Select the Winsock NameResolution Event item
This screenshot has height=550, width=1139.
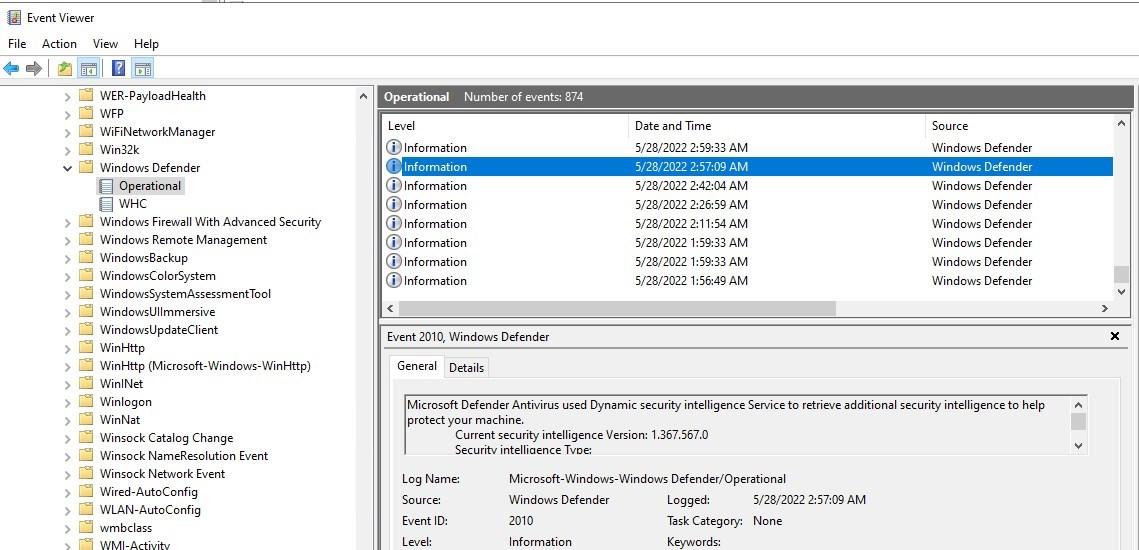[184, 456]
